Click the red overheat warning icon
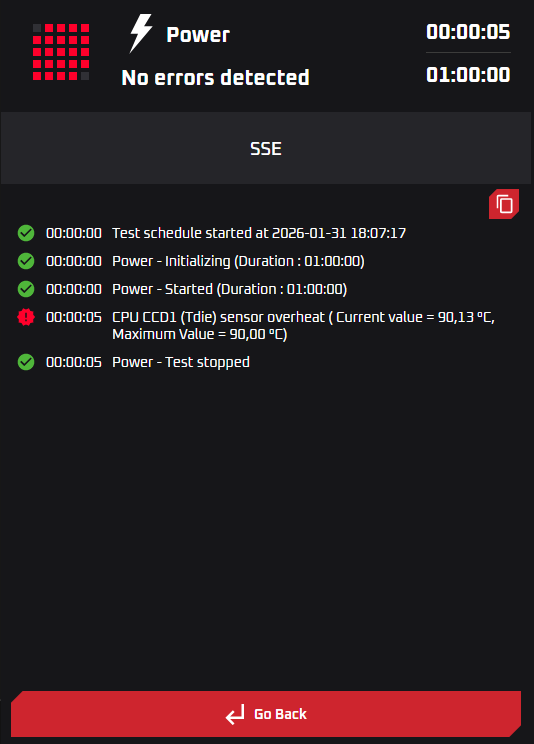Screen dimensions: 534x744 point(26,317)
